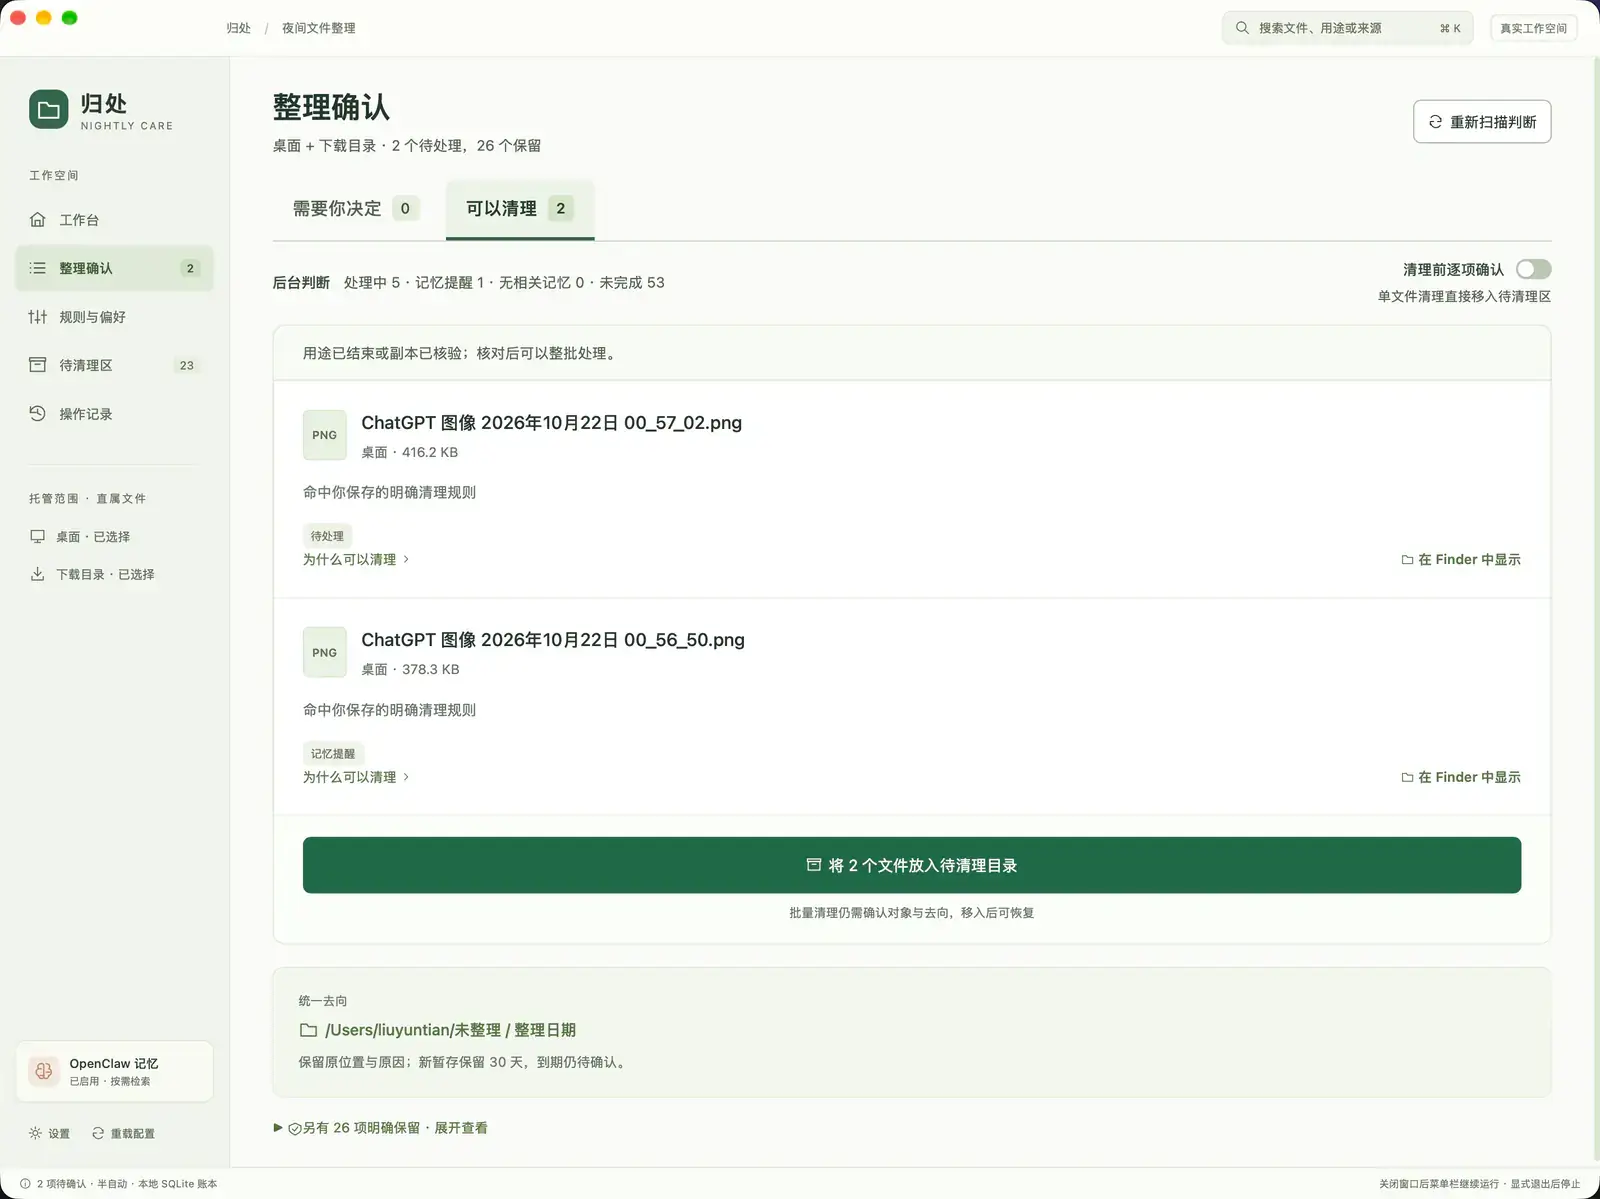Toggle 清理前逐项确认 switch
1600x1199 pixels.
1533,269
